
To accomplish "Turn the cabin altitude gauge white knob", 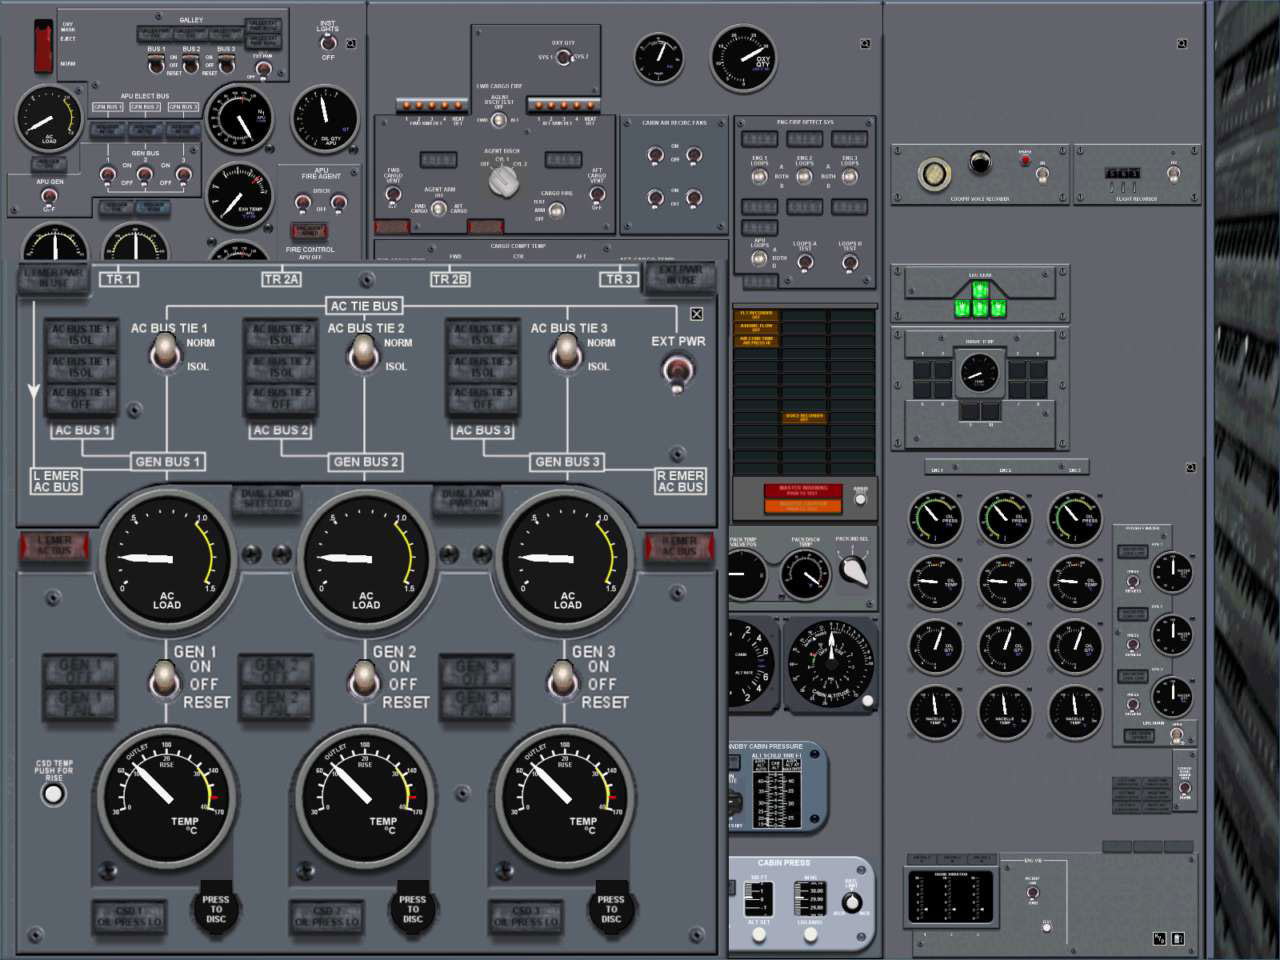I will tap(867, 700).
